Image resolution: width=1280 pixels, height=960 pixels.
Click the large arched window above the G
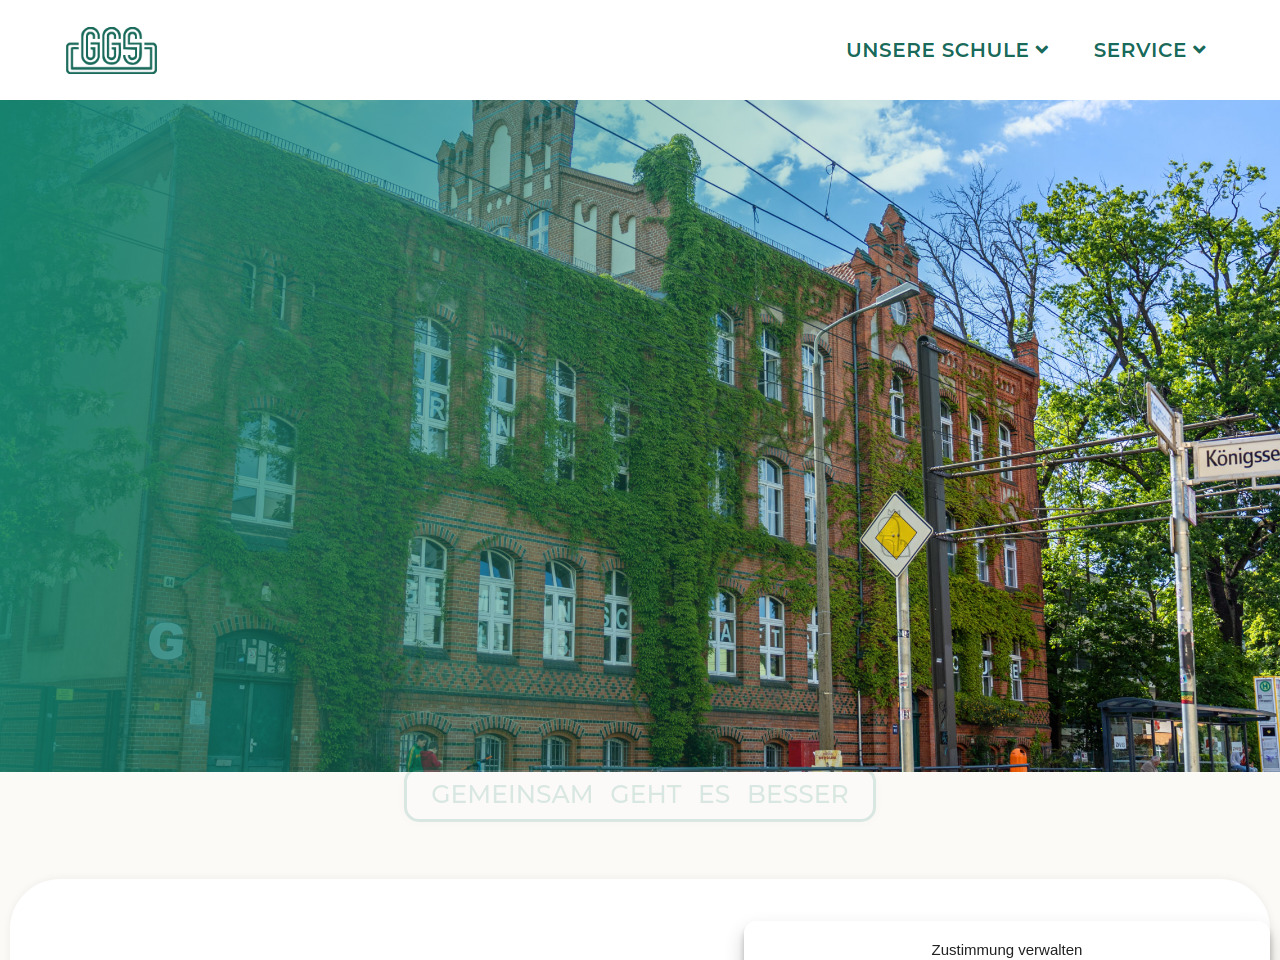pyautogui.click(x=264, y=470)
